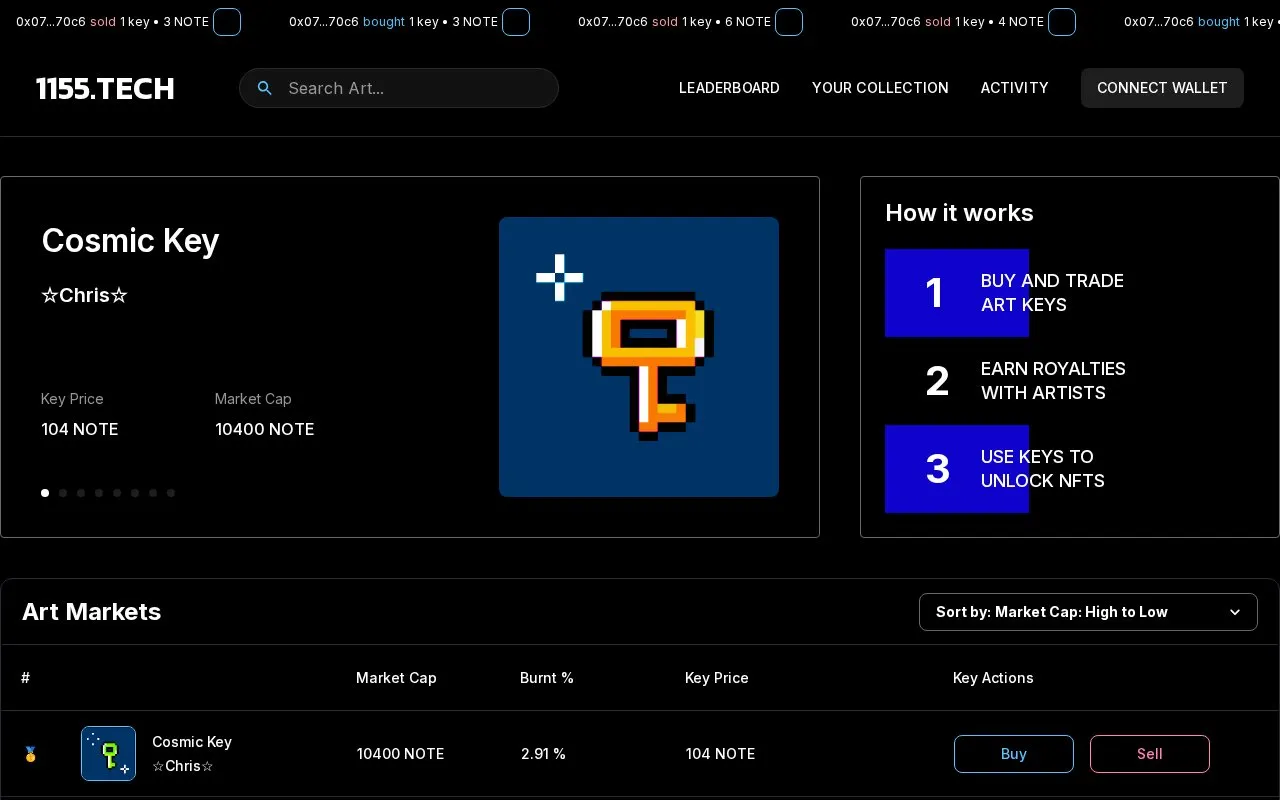Image resolution: width=1280 pixels, height=800 pixels.
Task: Click the 'sold 1 key • 6 NOTE' ticker entry
Action: tap(690, 22)
